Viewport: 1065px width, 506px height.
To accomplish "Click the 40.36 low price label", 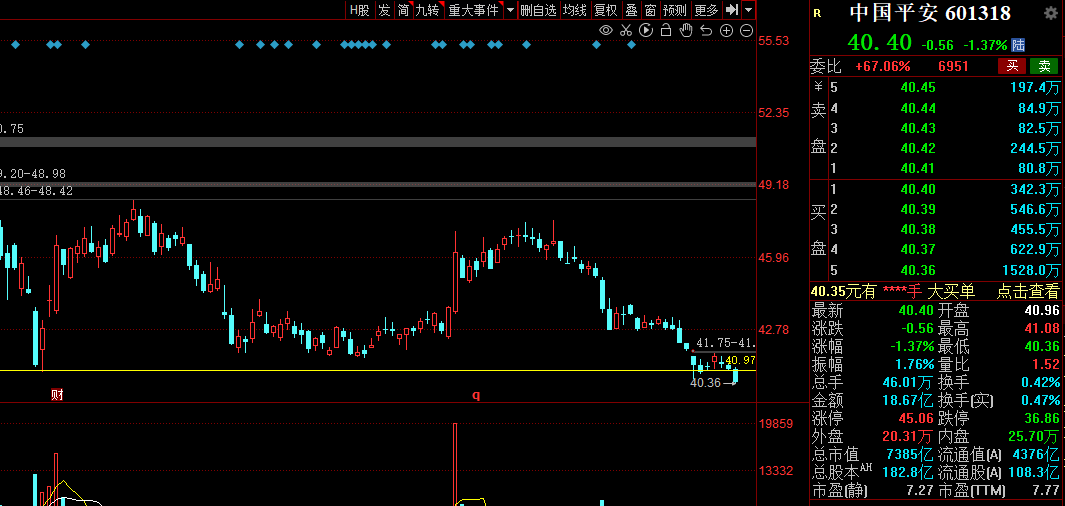I will click(x=705, y=382).
